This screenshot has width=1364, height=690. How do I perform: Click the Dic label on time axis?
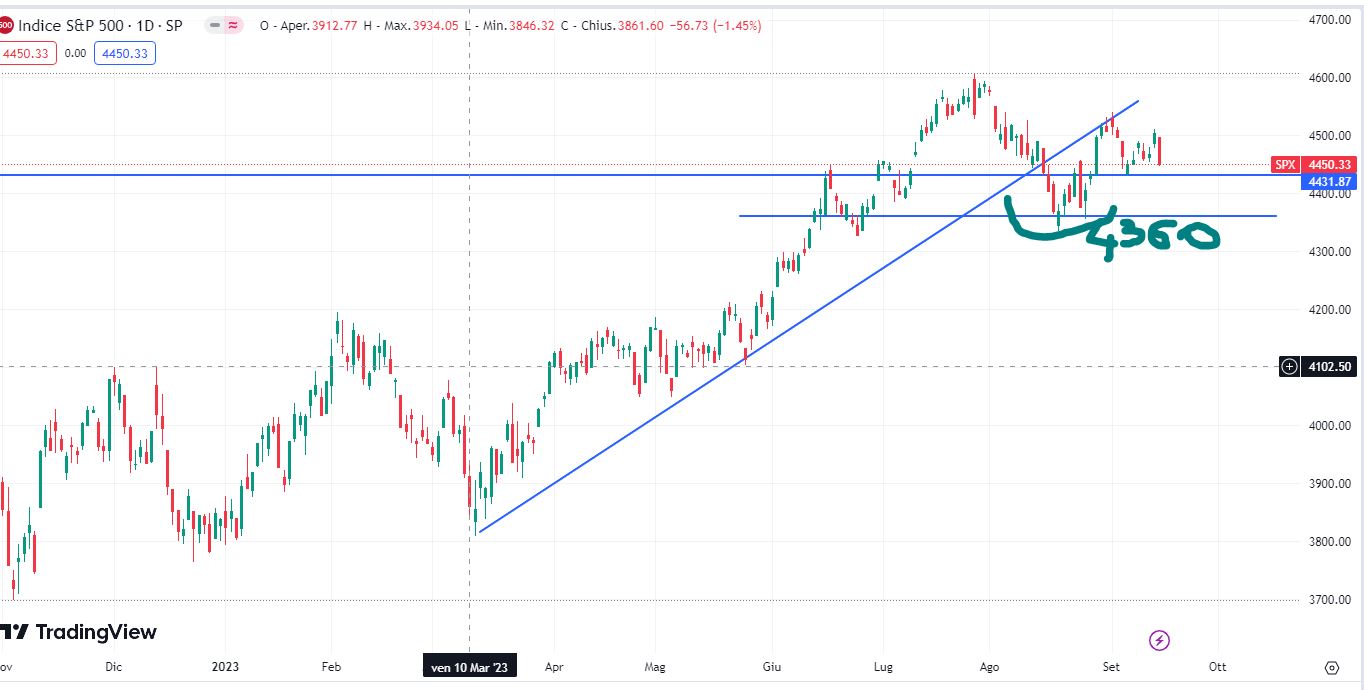click(x=113, y=667)
